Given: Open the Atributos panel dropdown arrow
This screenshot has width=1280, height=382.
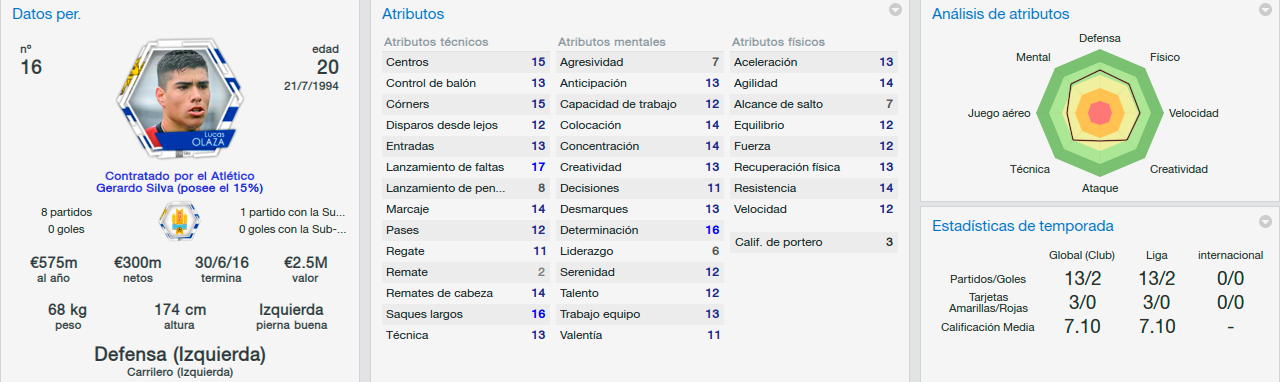Looking at the screenshot, I should tap(896, 10).
